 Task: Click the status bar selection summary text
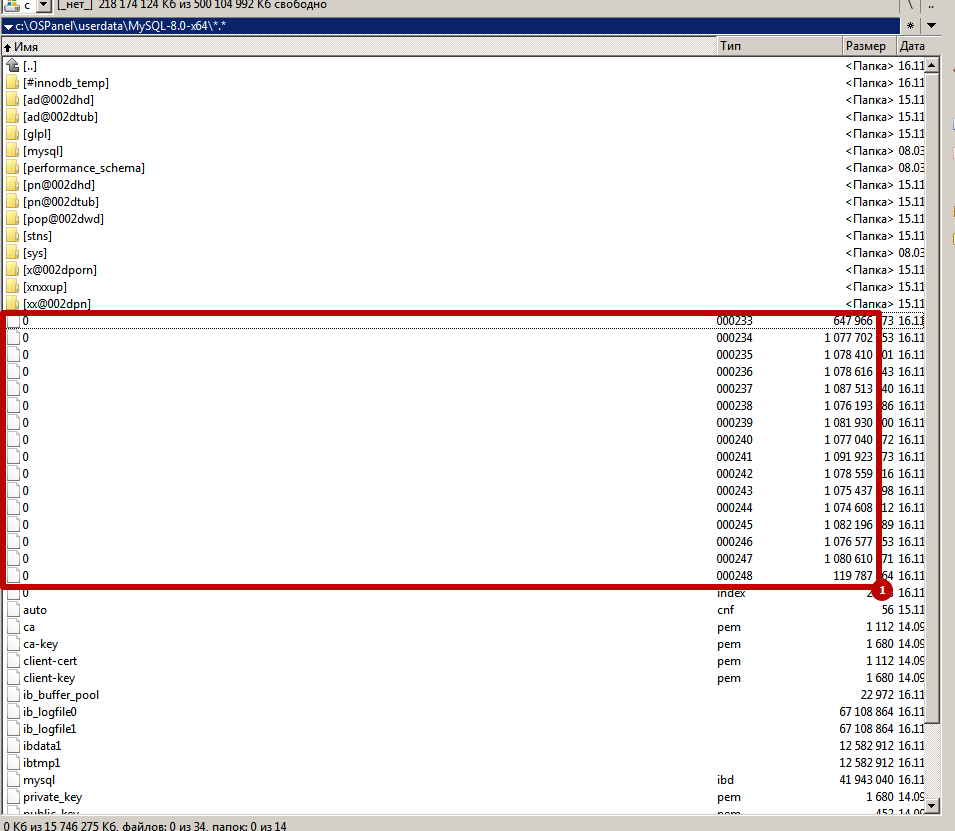[145, 826]
